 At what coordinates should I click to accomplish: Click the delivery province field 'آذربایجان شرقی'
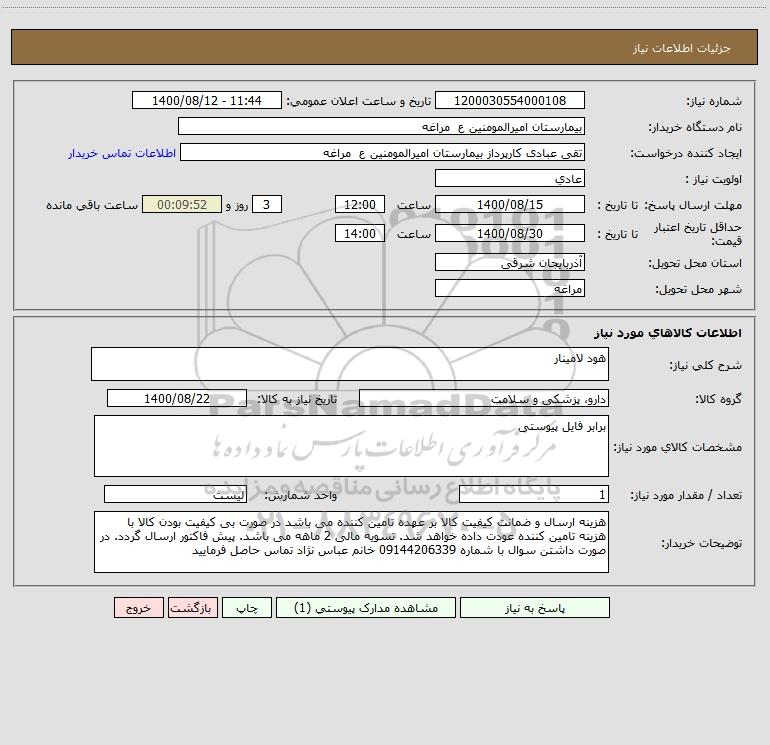point(510,262)
